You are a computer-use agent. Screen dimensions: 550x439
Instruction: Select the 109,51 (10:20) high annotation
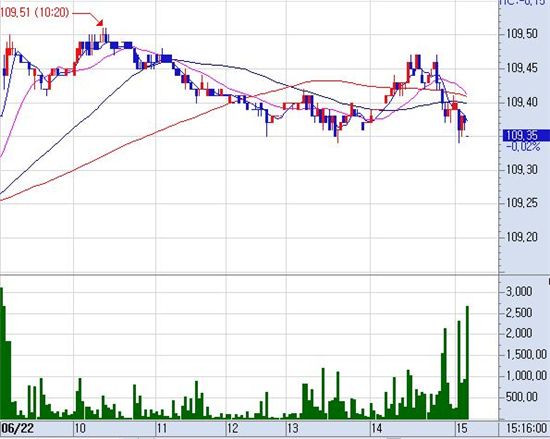[x=35, y=13]
